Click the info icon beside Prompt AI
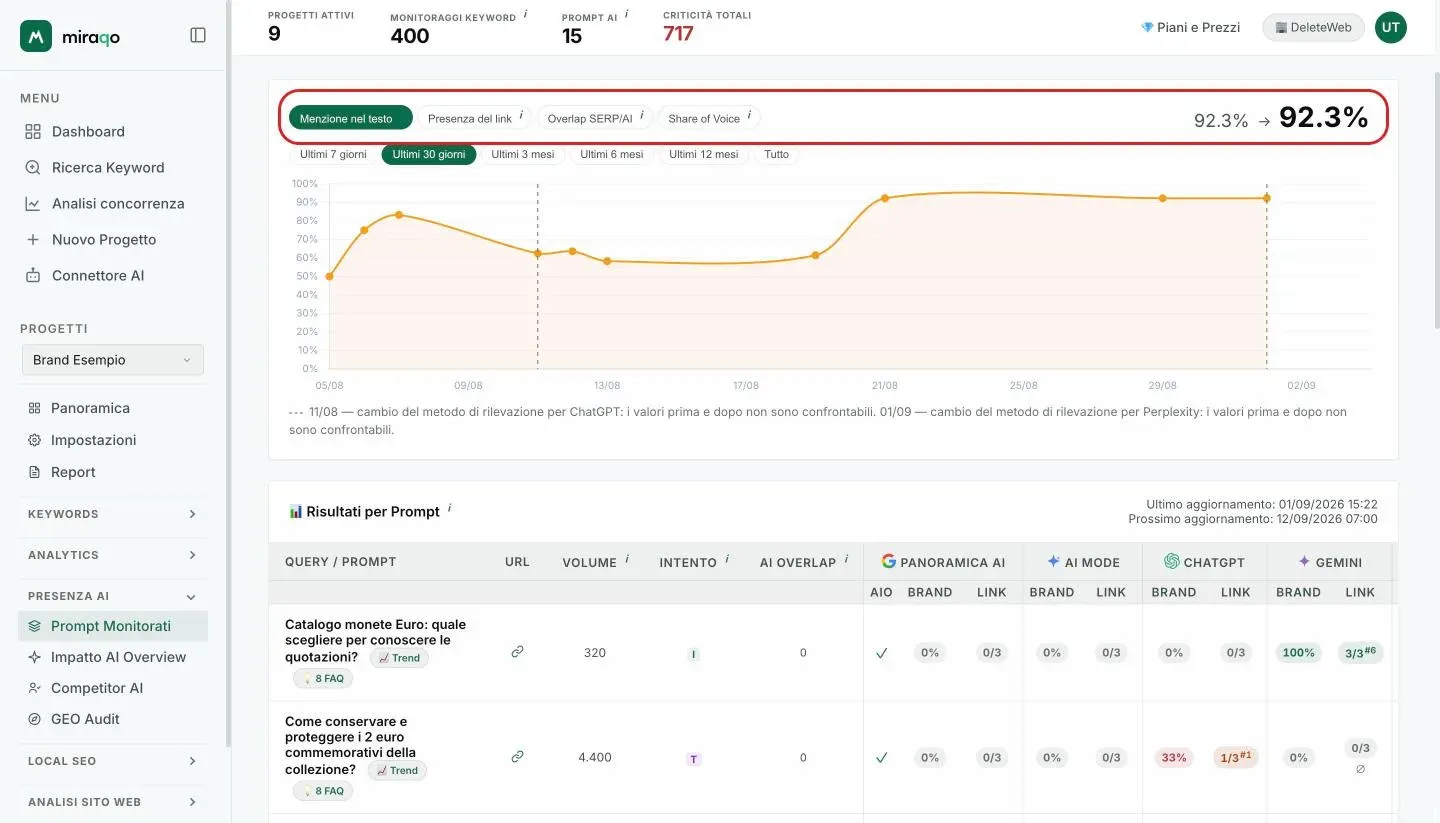This screenshot has width=1440, height=823. point(627,15)
